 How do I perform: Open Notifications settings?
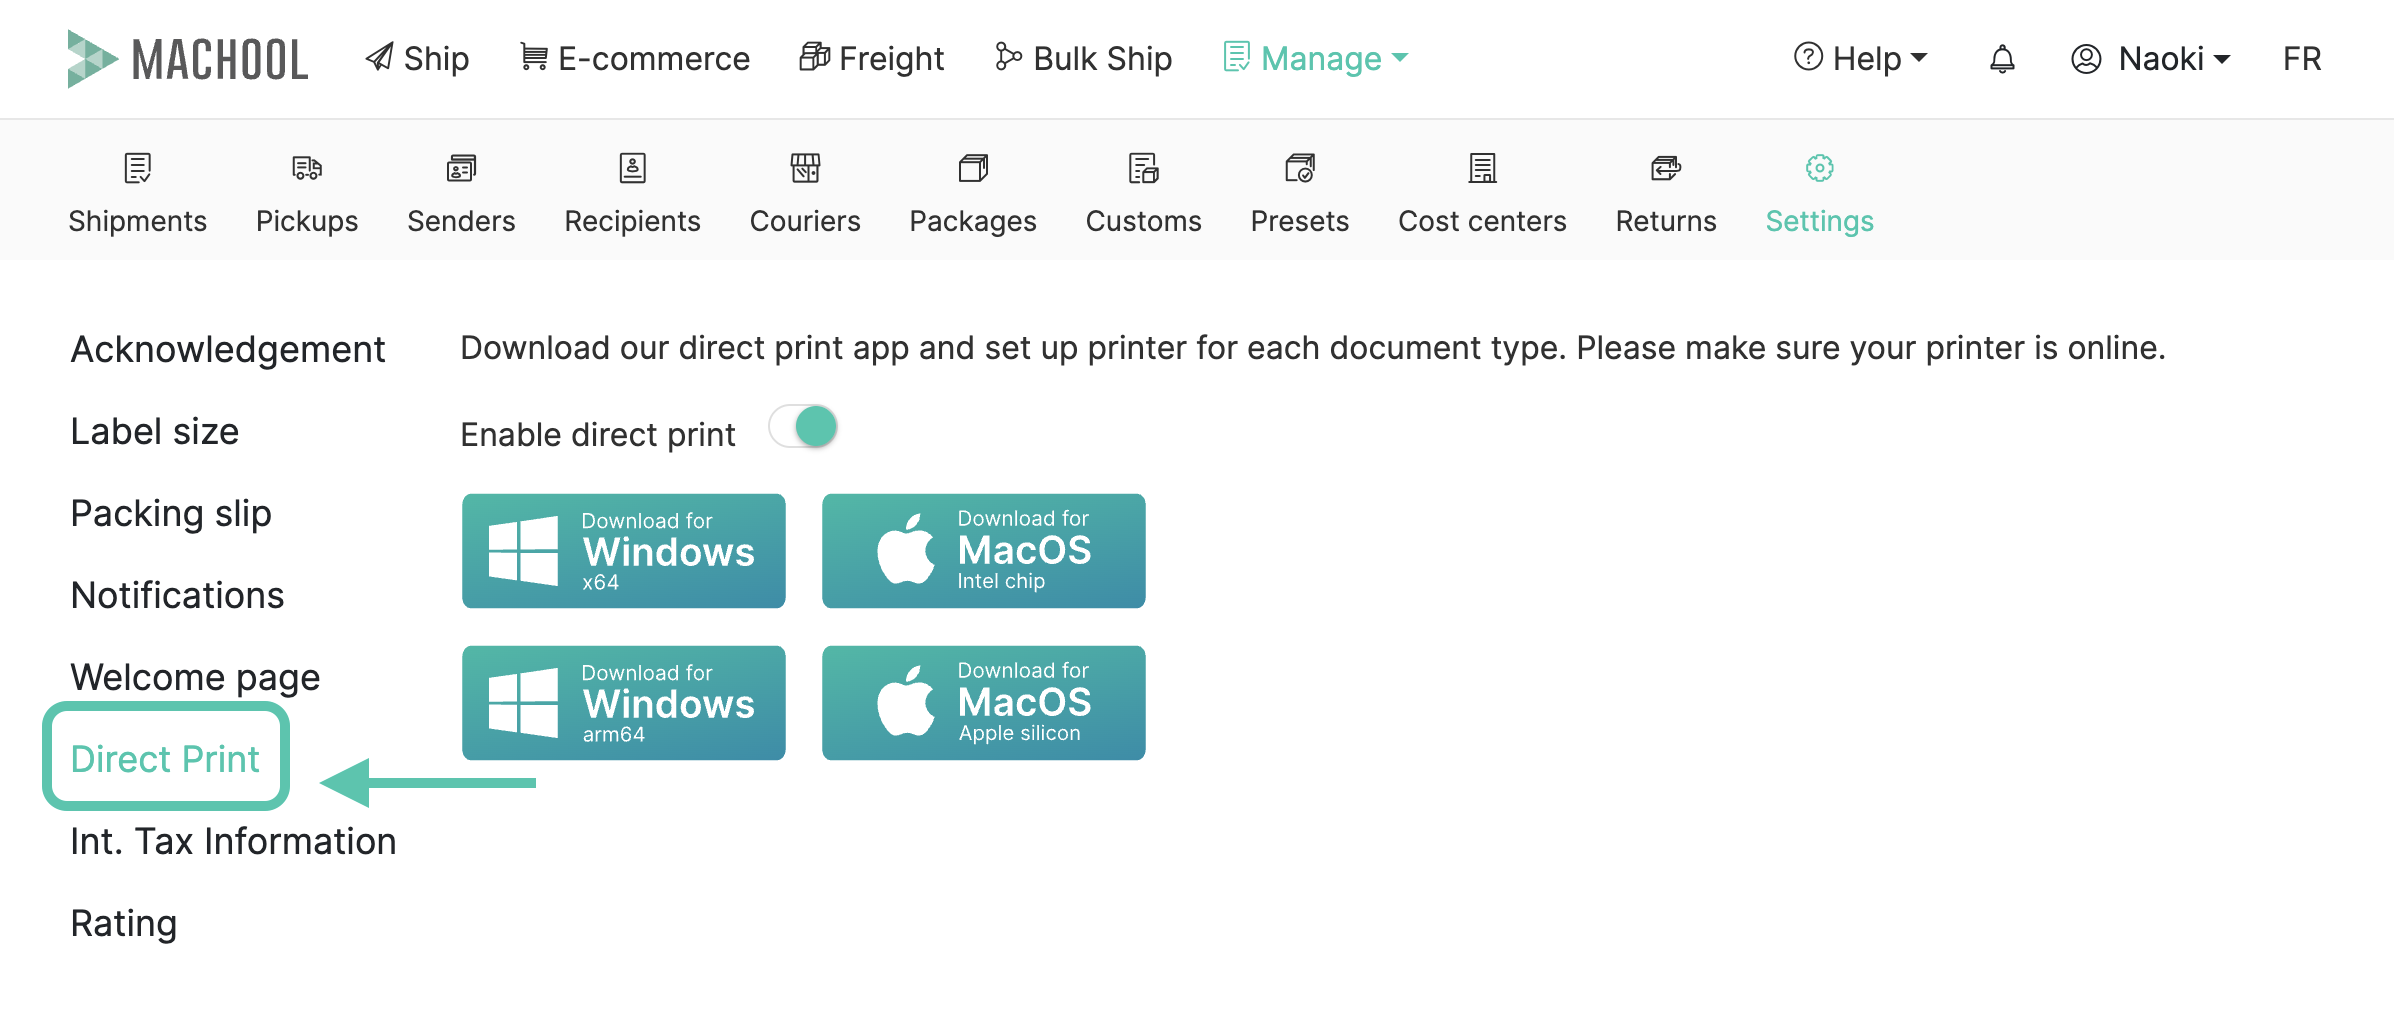(178, 596)
